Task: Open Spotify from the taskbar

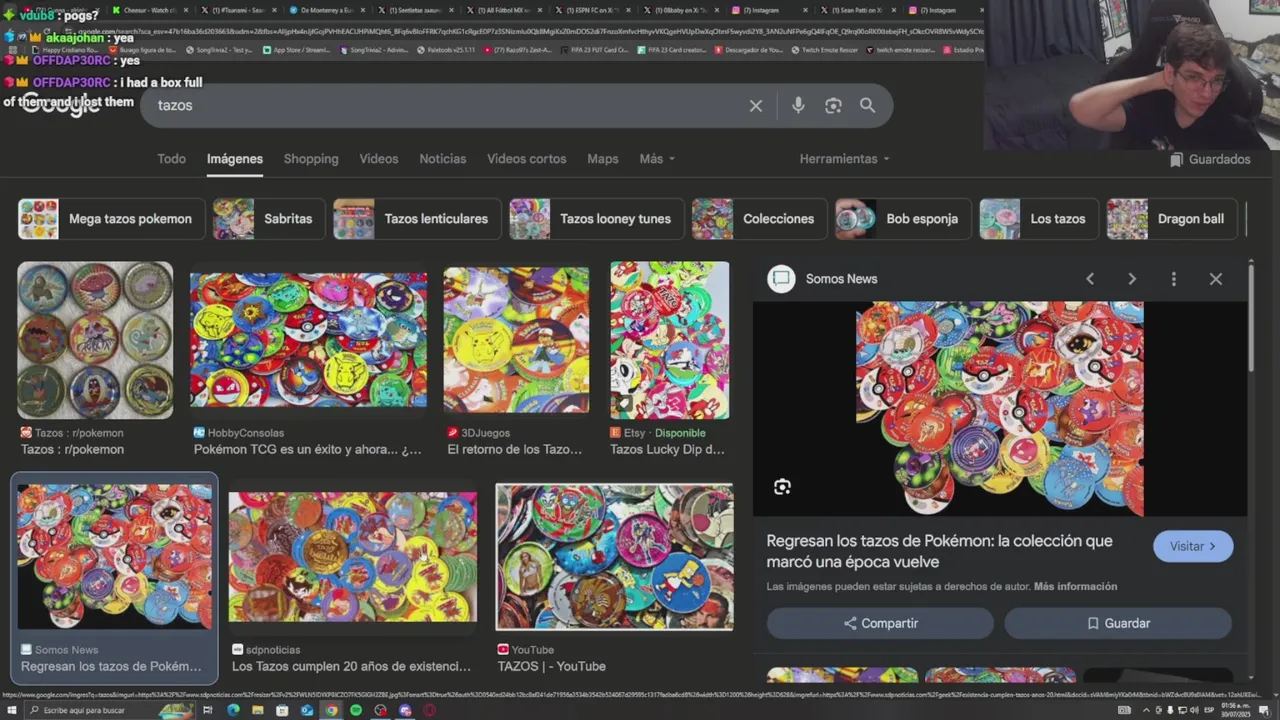Action: tap(356, 710)
